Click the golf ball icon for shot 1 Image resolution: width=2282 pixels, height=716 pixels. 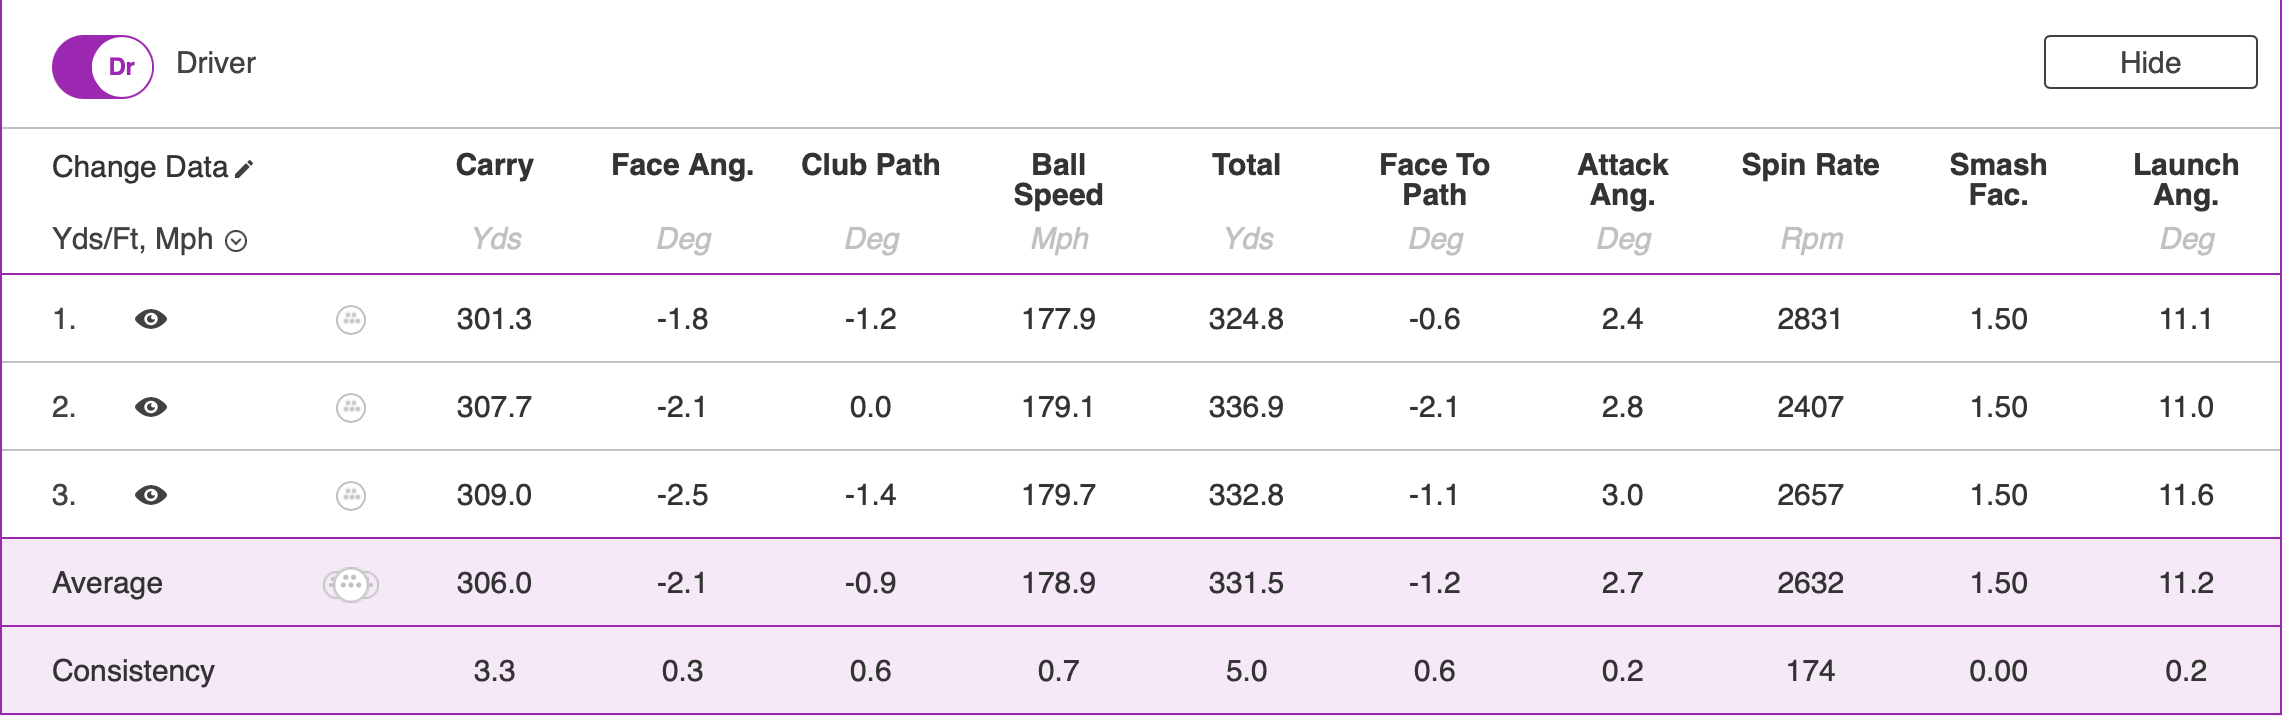(351, 320)
